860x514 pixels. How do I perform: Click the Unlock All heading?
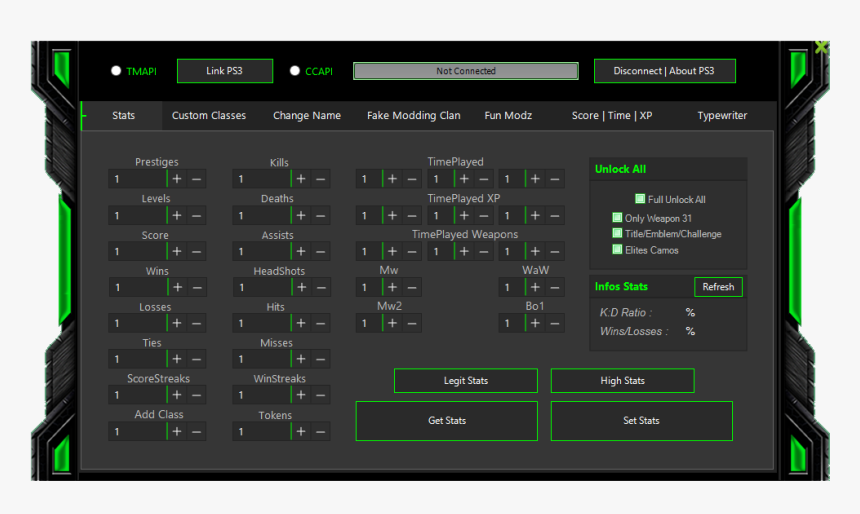[x=620, y=169]
